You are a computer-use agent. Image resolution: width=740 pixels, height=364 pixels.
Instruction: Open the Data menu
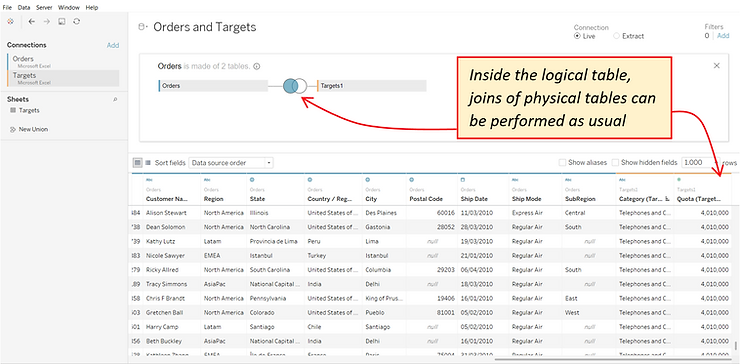(24, 8)
